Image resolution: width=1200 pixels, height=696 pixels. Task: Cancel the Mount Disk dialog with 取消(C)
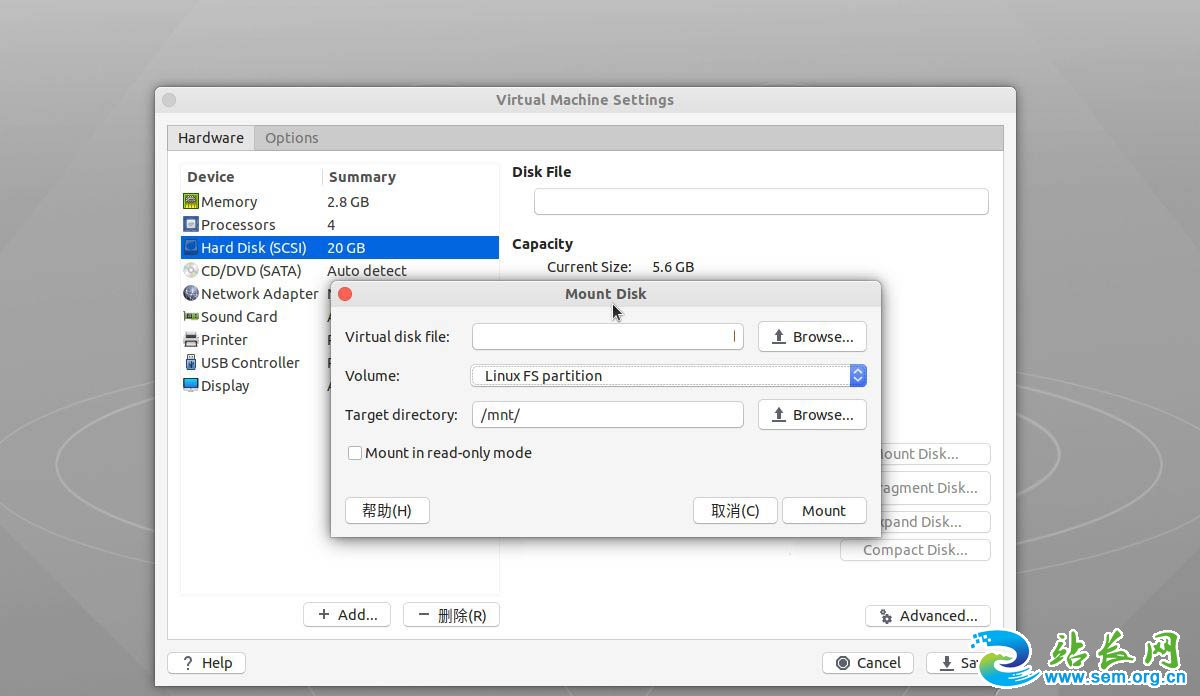coord(735,511)
